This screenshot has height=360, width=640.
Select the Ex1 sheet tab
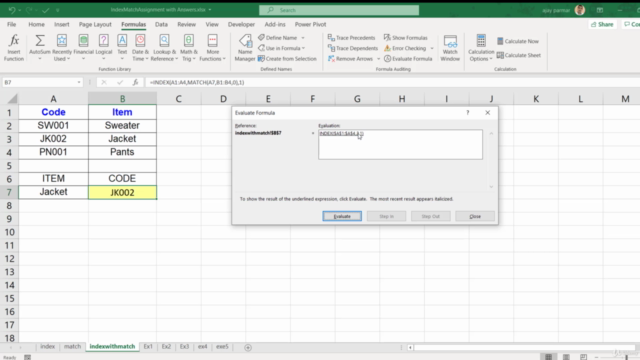click(x=148, y=347)
